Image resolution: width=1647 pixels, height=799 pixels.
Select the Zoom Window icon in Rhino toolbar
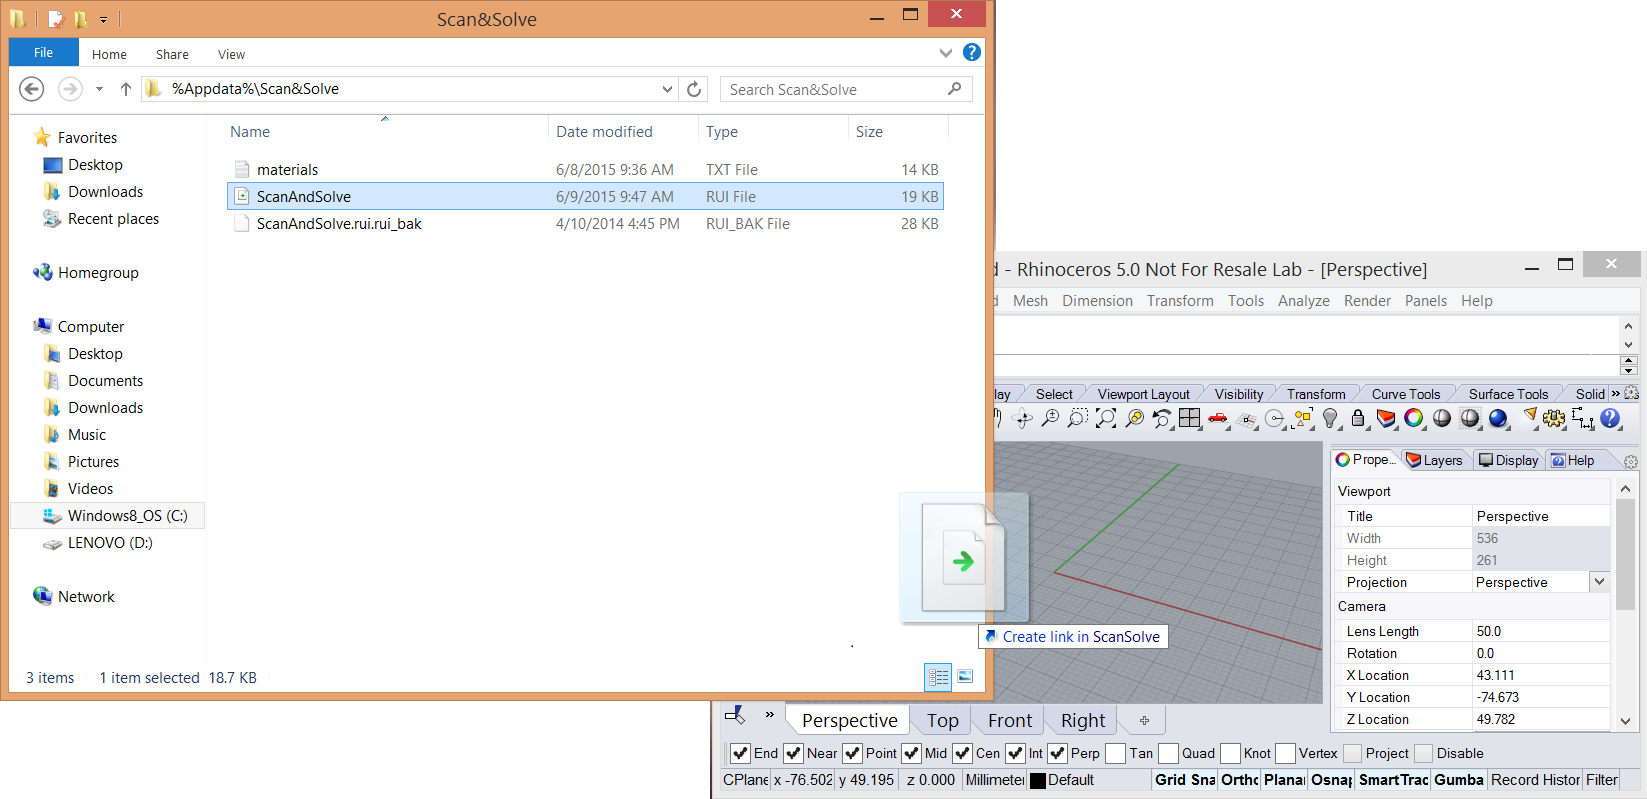(1078, 419)
